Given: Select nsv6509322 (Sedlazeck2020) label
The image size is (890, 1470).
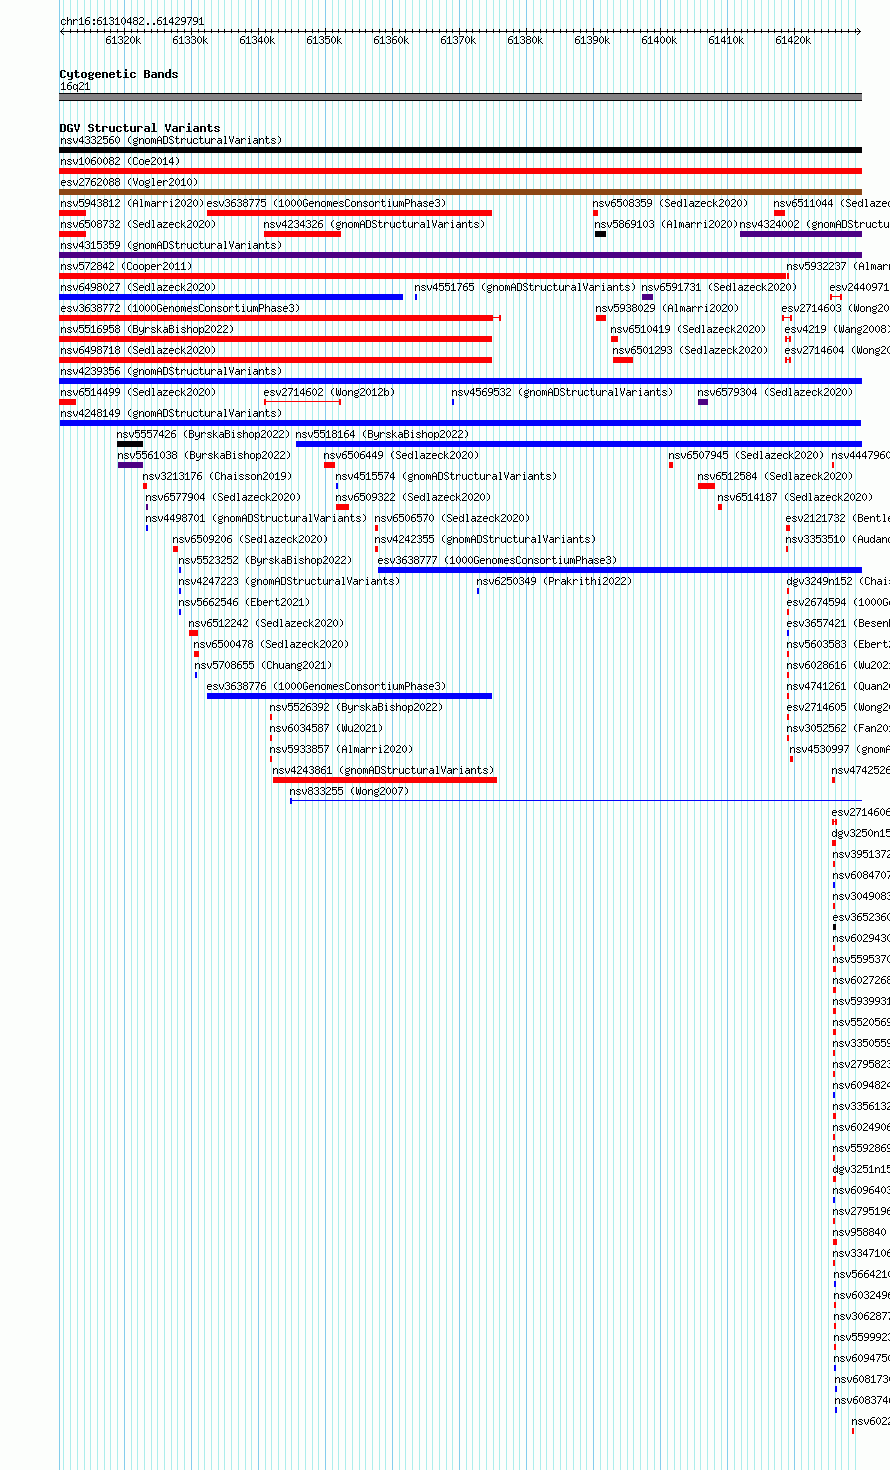Looking at the screenshot, I should [413, 497].
